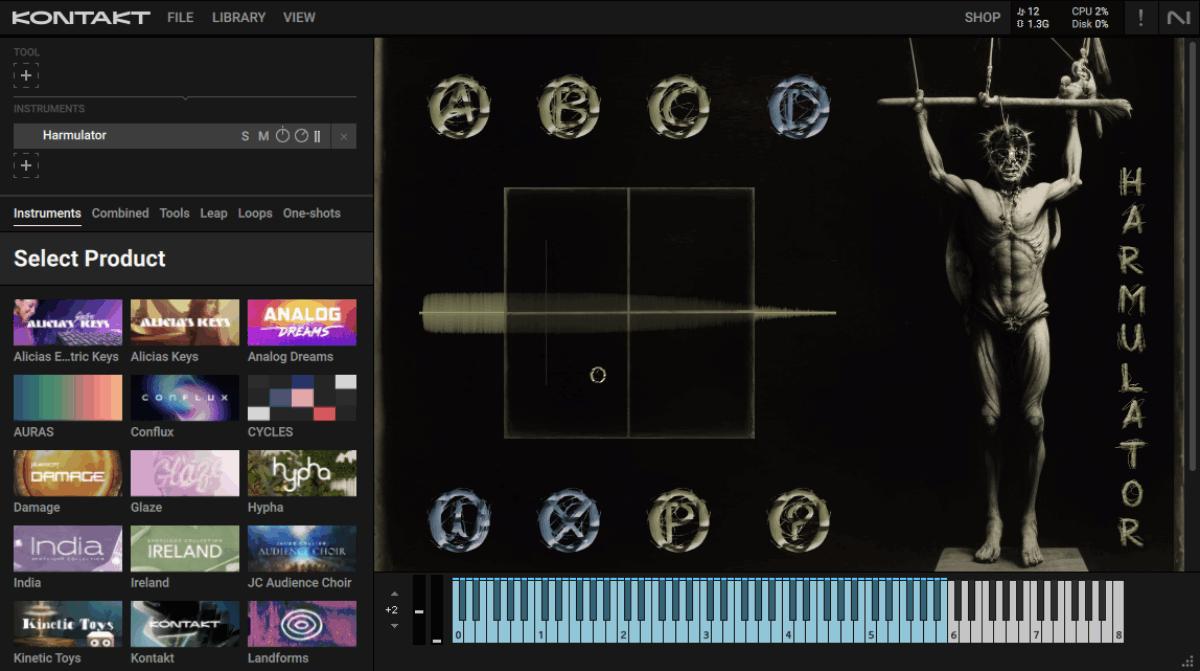Select the Ireland product thumbnail

tap(185, 548)
